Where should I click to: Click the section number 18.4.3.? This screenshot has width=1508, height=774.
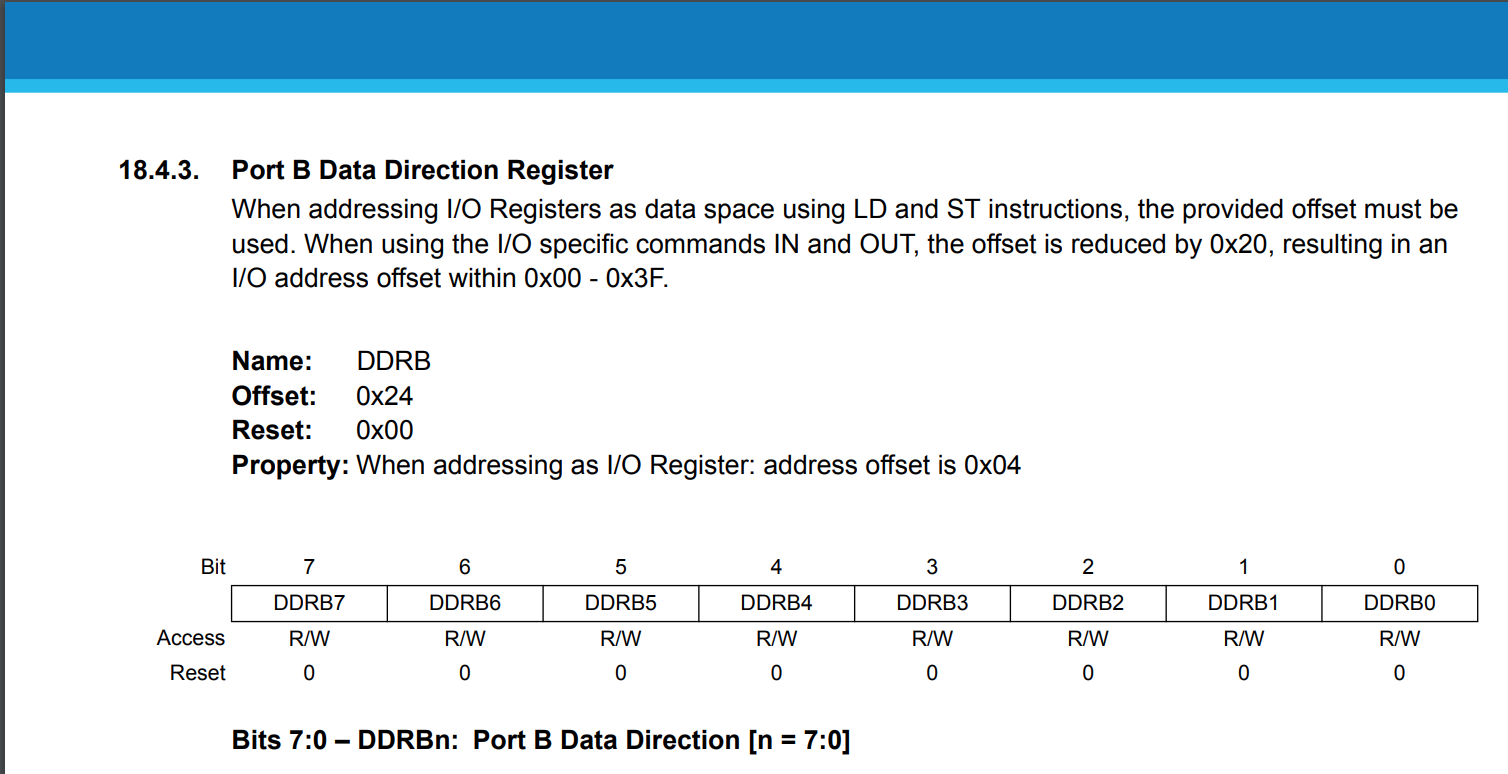[x=158, y=170]
